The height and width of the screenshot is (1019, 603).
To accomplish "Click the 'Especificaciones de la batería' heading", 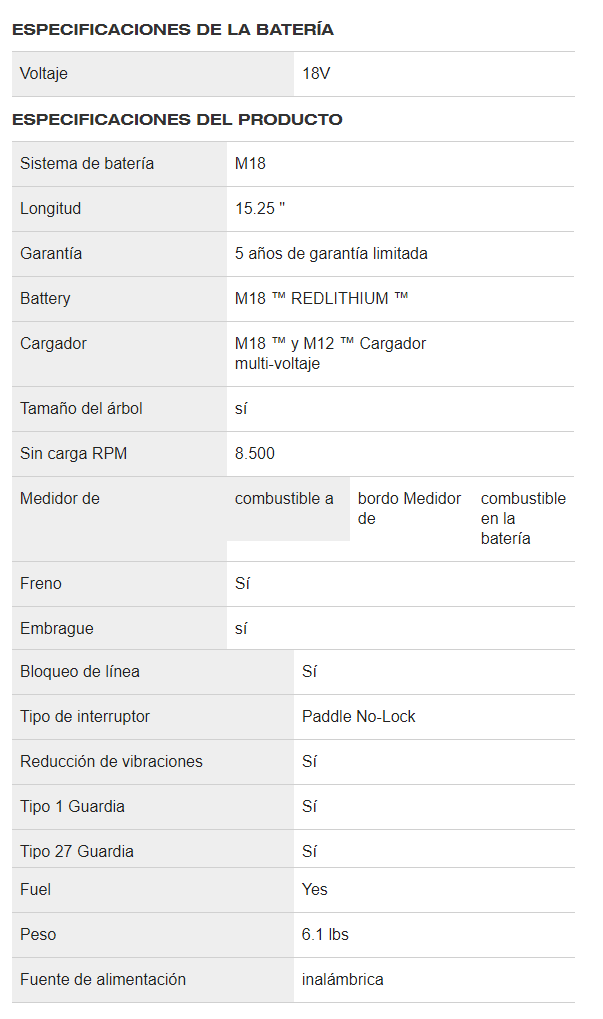I will tap(172, 30).
